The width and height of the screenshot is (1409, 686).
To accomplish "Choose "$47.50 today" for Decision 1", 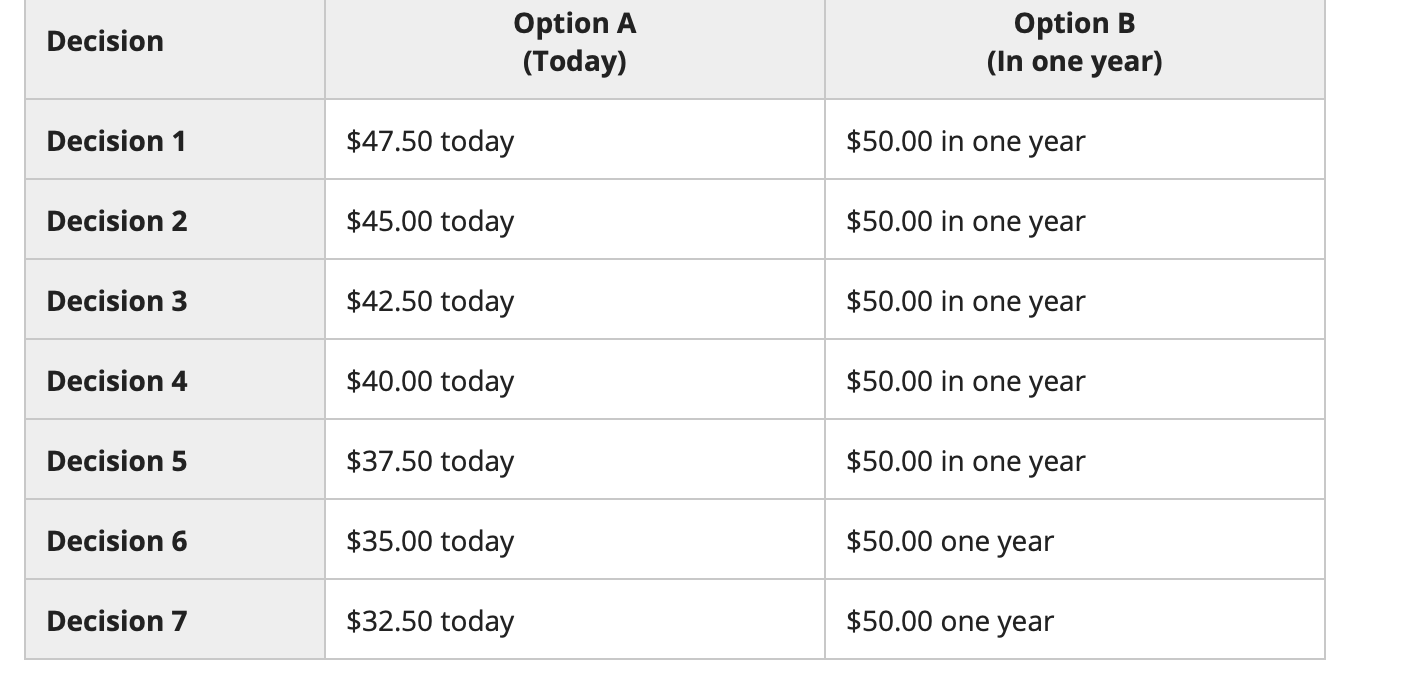I will (430, 141).
